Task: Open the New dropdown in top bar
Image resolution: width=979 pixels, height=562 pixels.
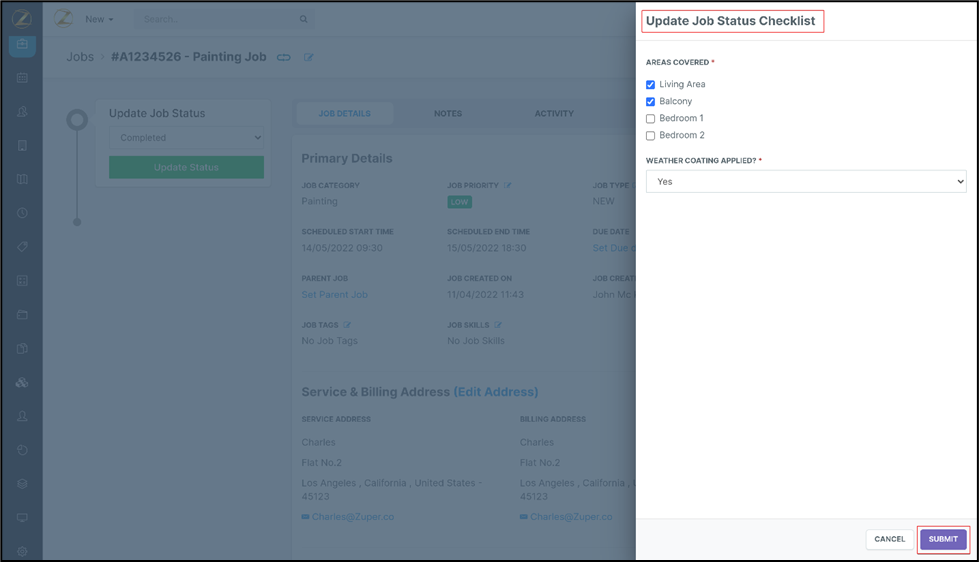Action: tap(99, 19)
